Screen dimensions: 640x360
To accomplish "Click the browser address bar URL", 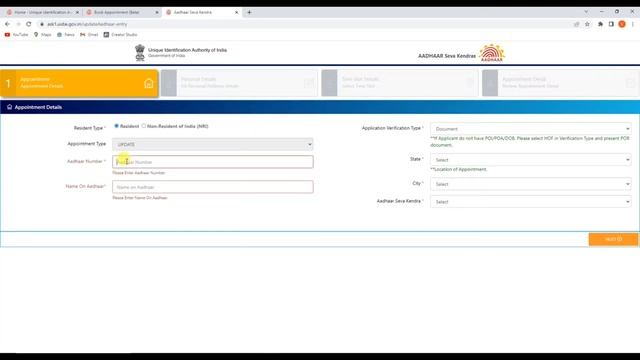I will tap(87, 24).
